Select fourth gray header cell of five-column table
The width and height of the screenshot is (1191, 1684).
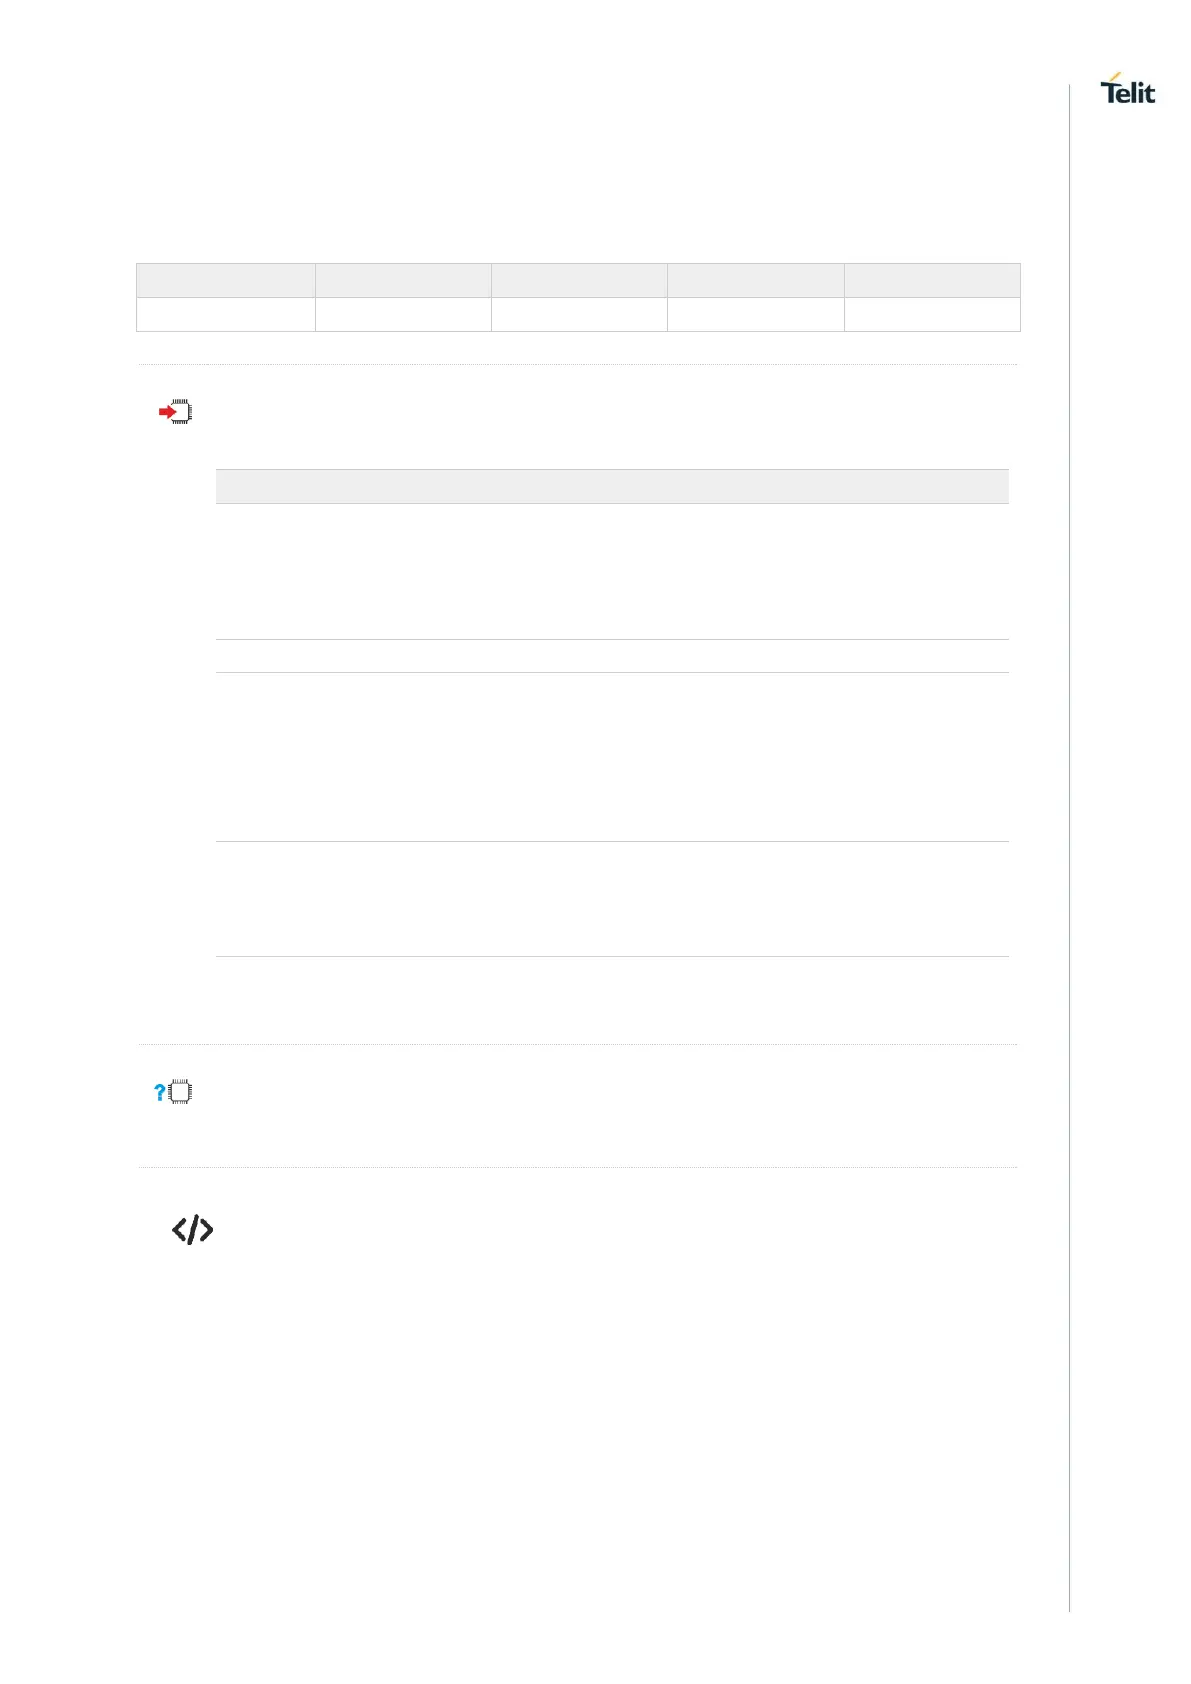point(755,280)
